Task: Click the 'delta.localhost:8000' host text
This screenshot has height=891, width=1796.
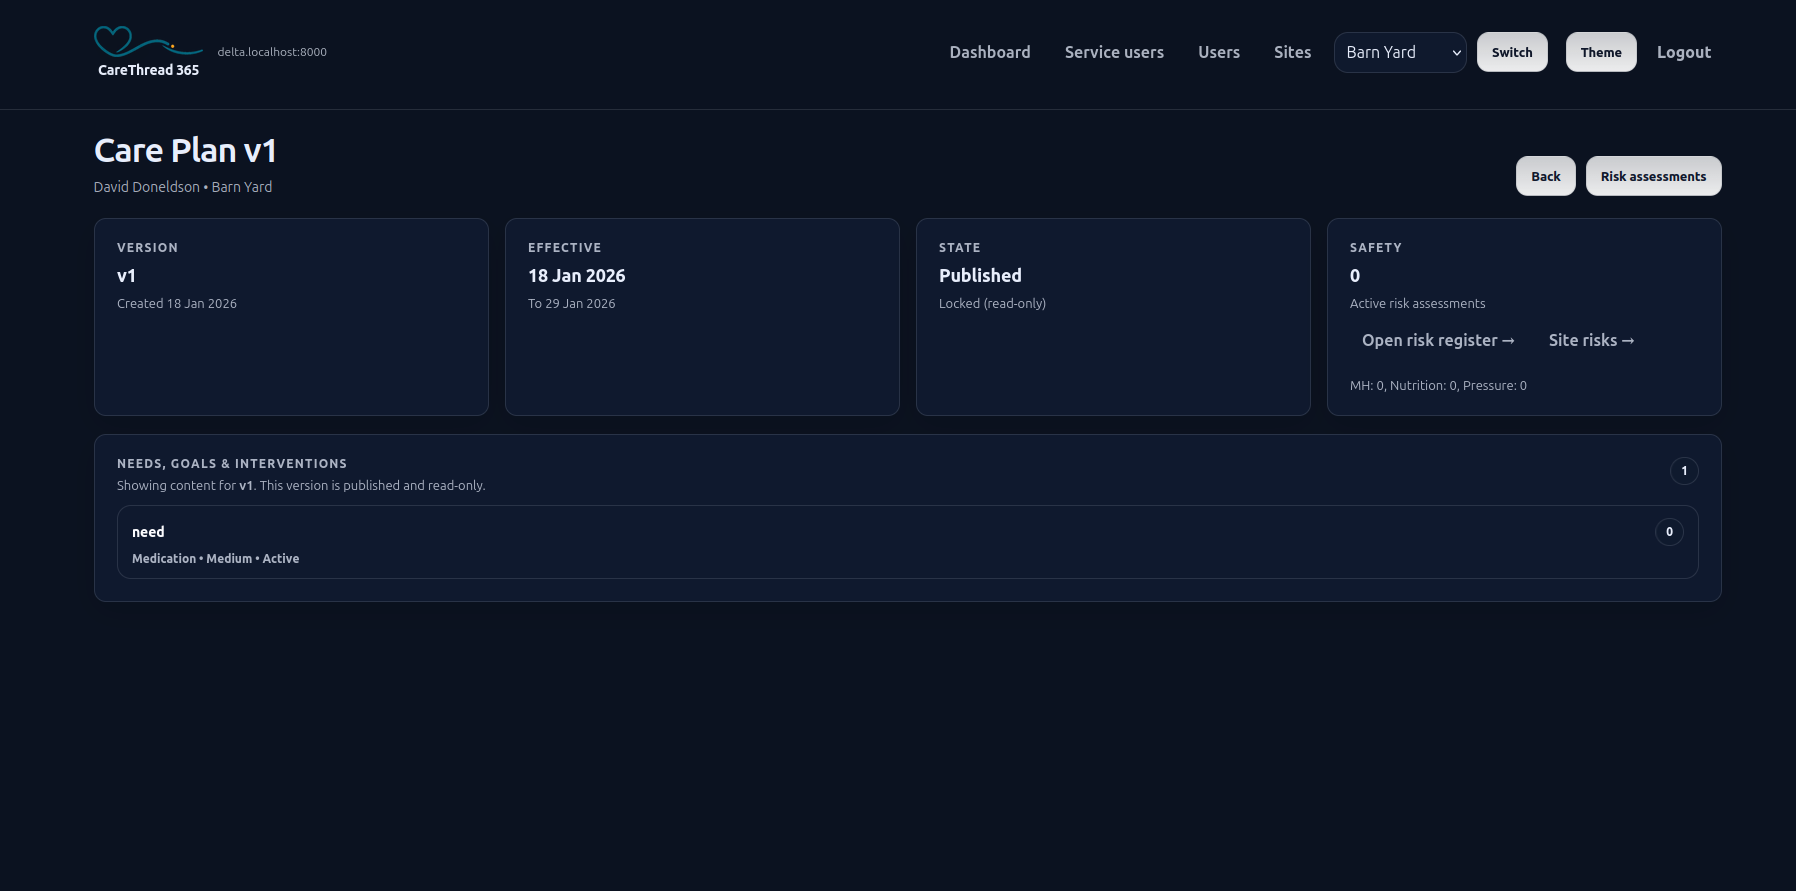Action: 272,52
